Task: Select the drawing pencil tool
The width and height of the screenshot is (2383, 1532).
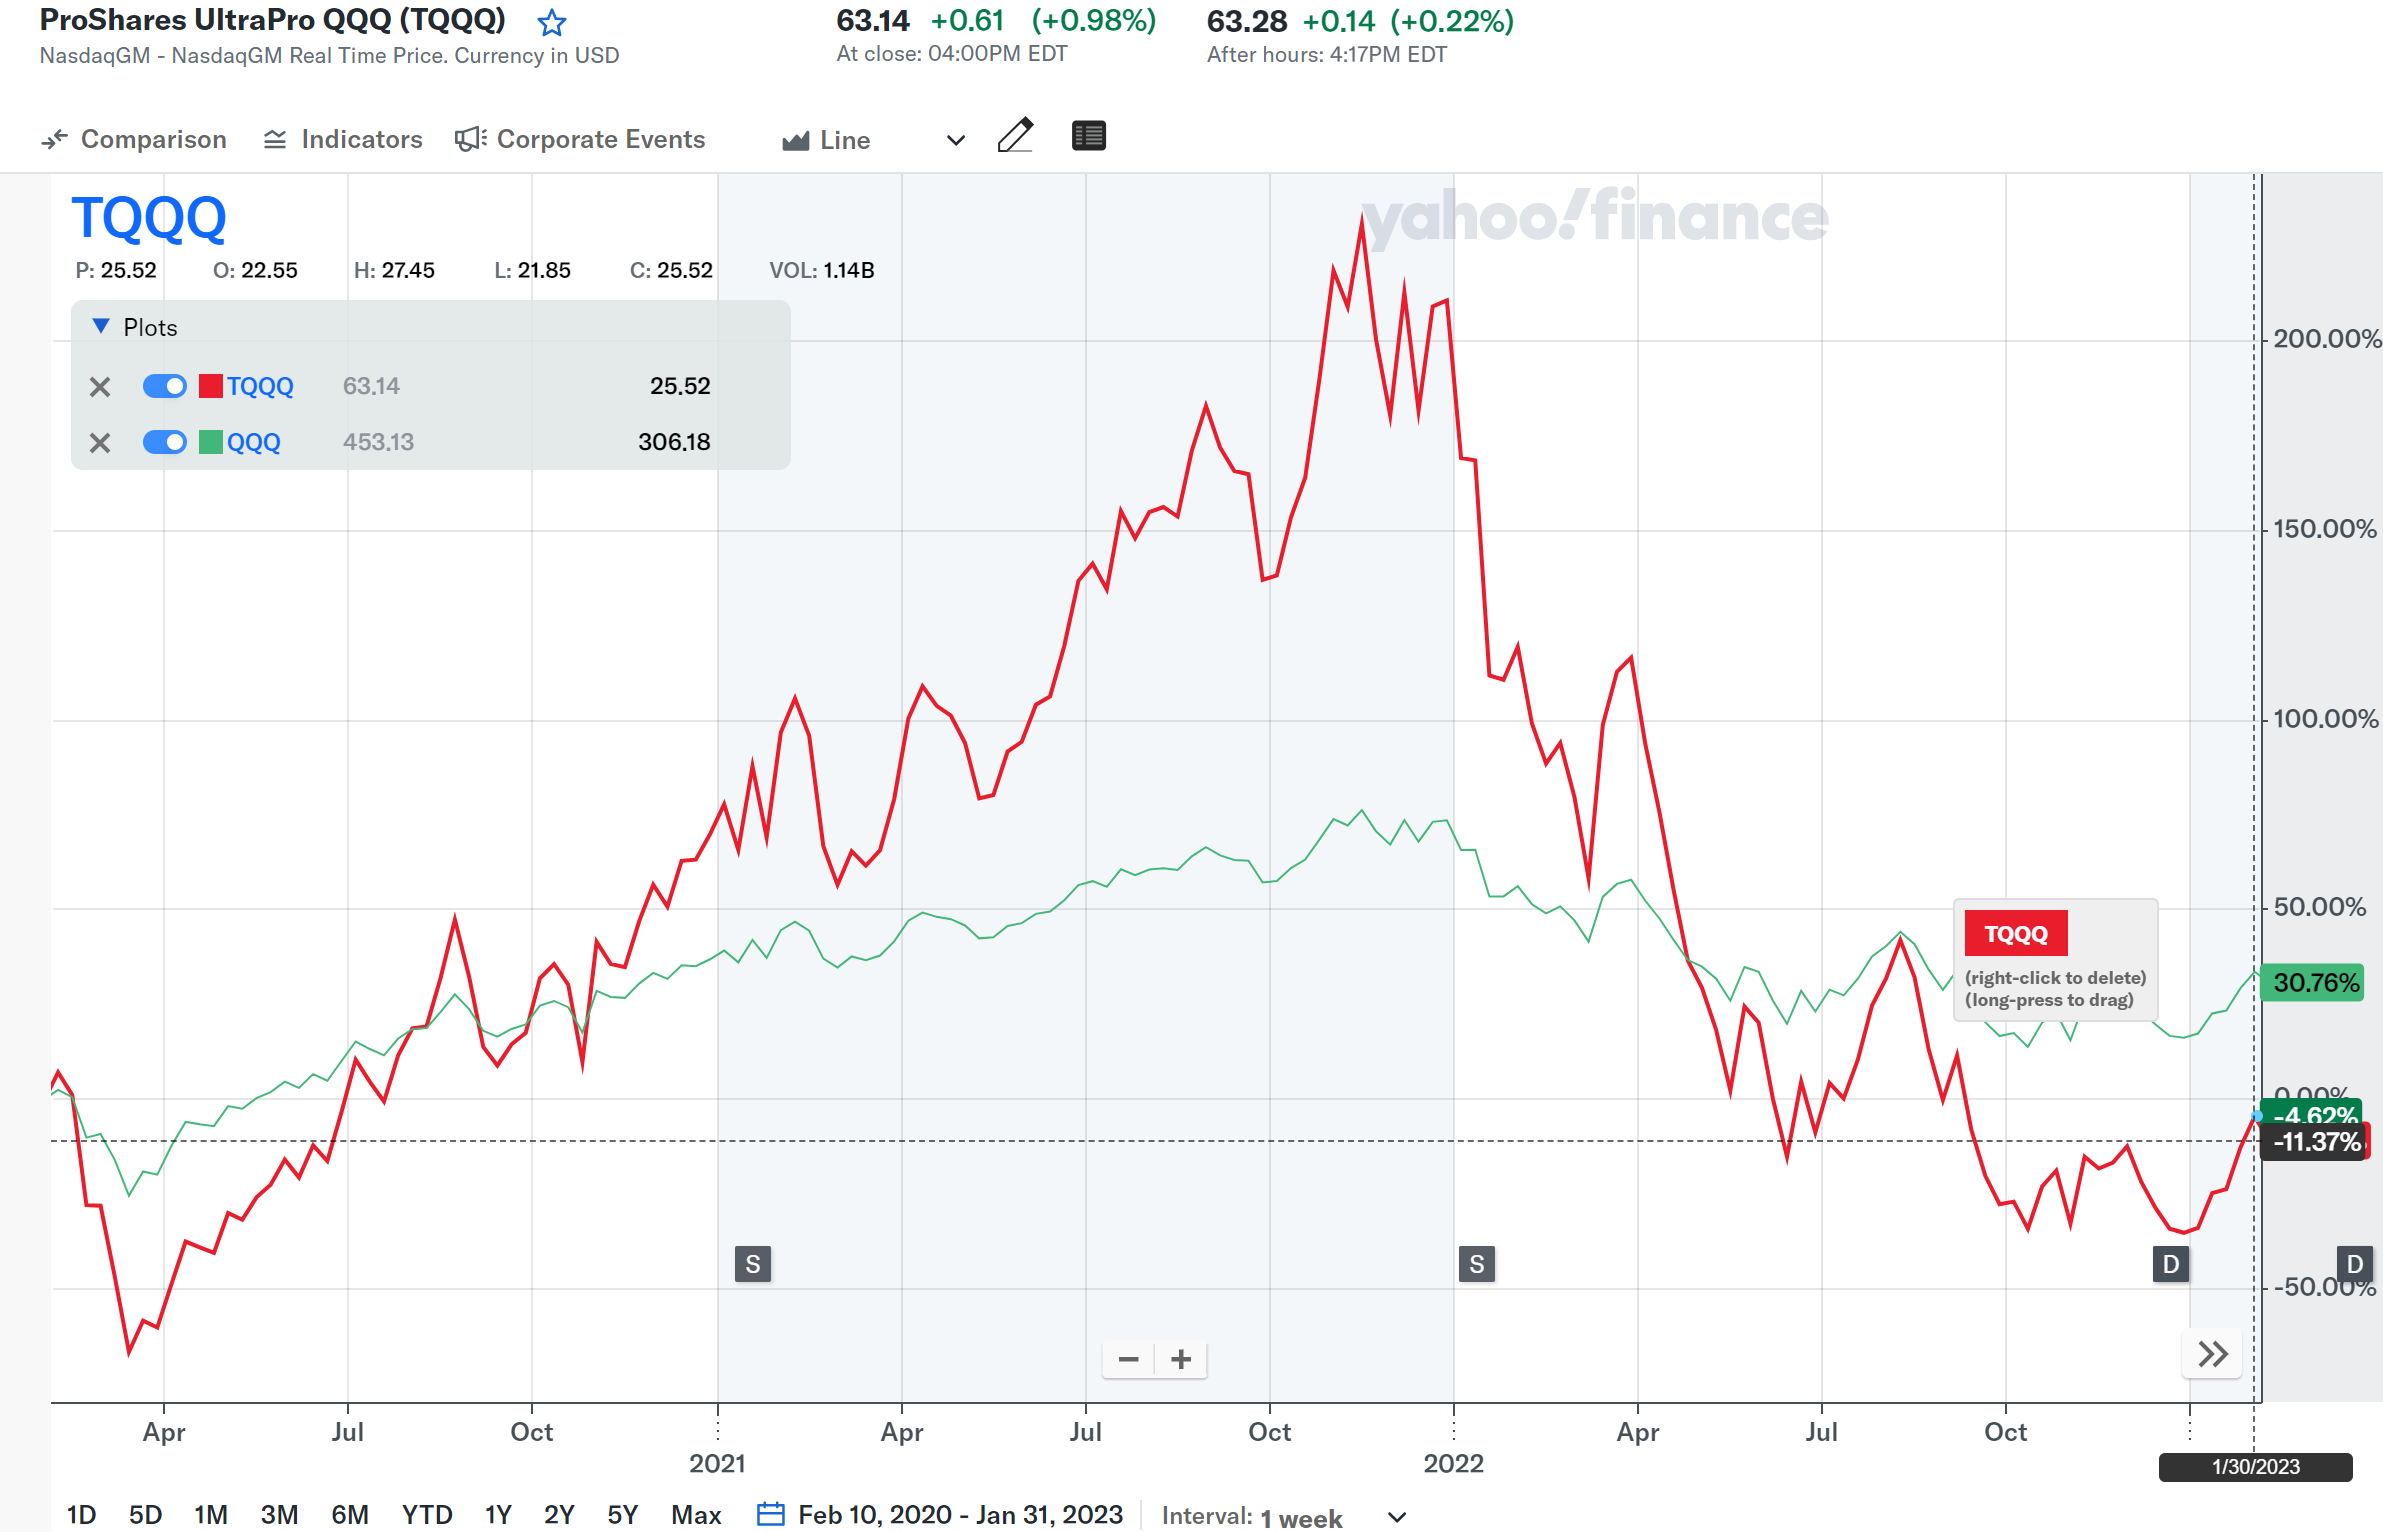Action: click(1016, 137)
